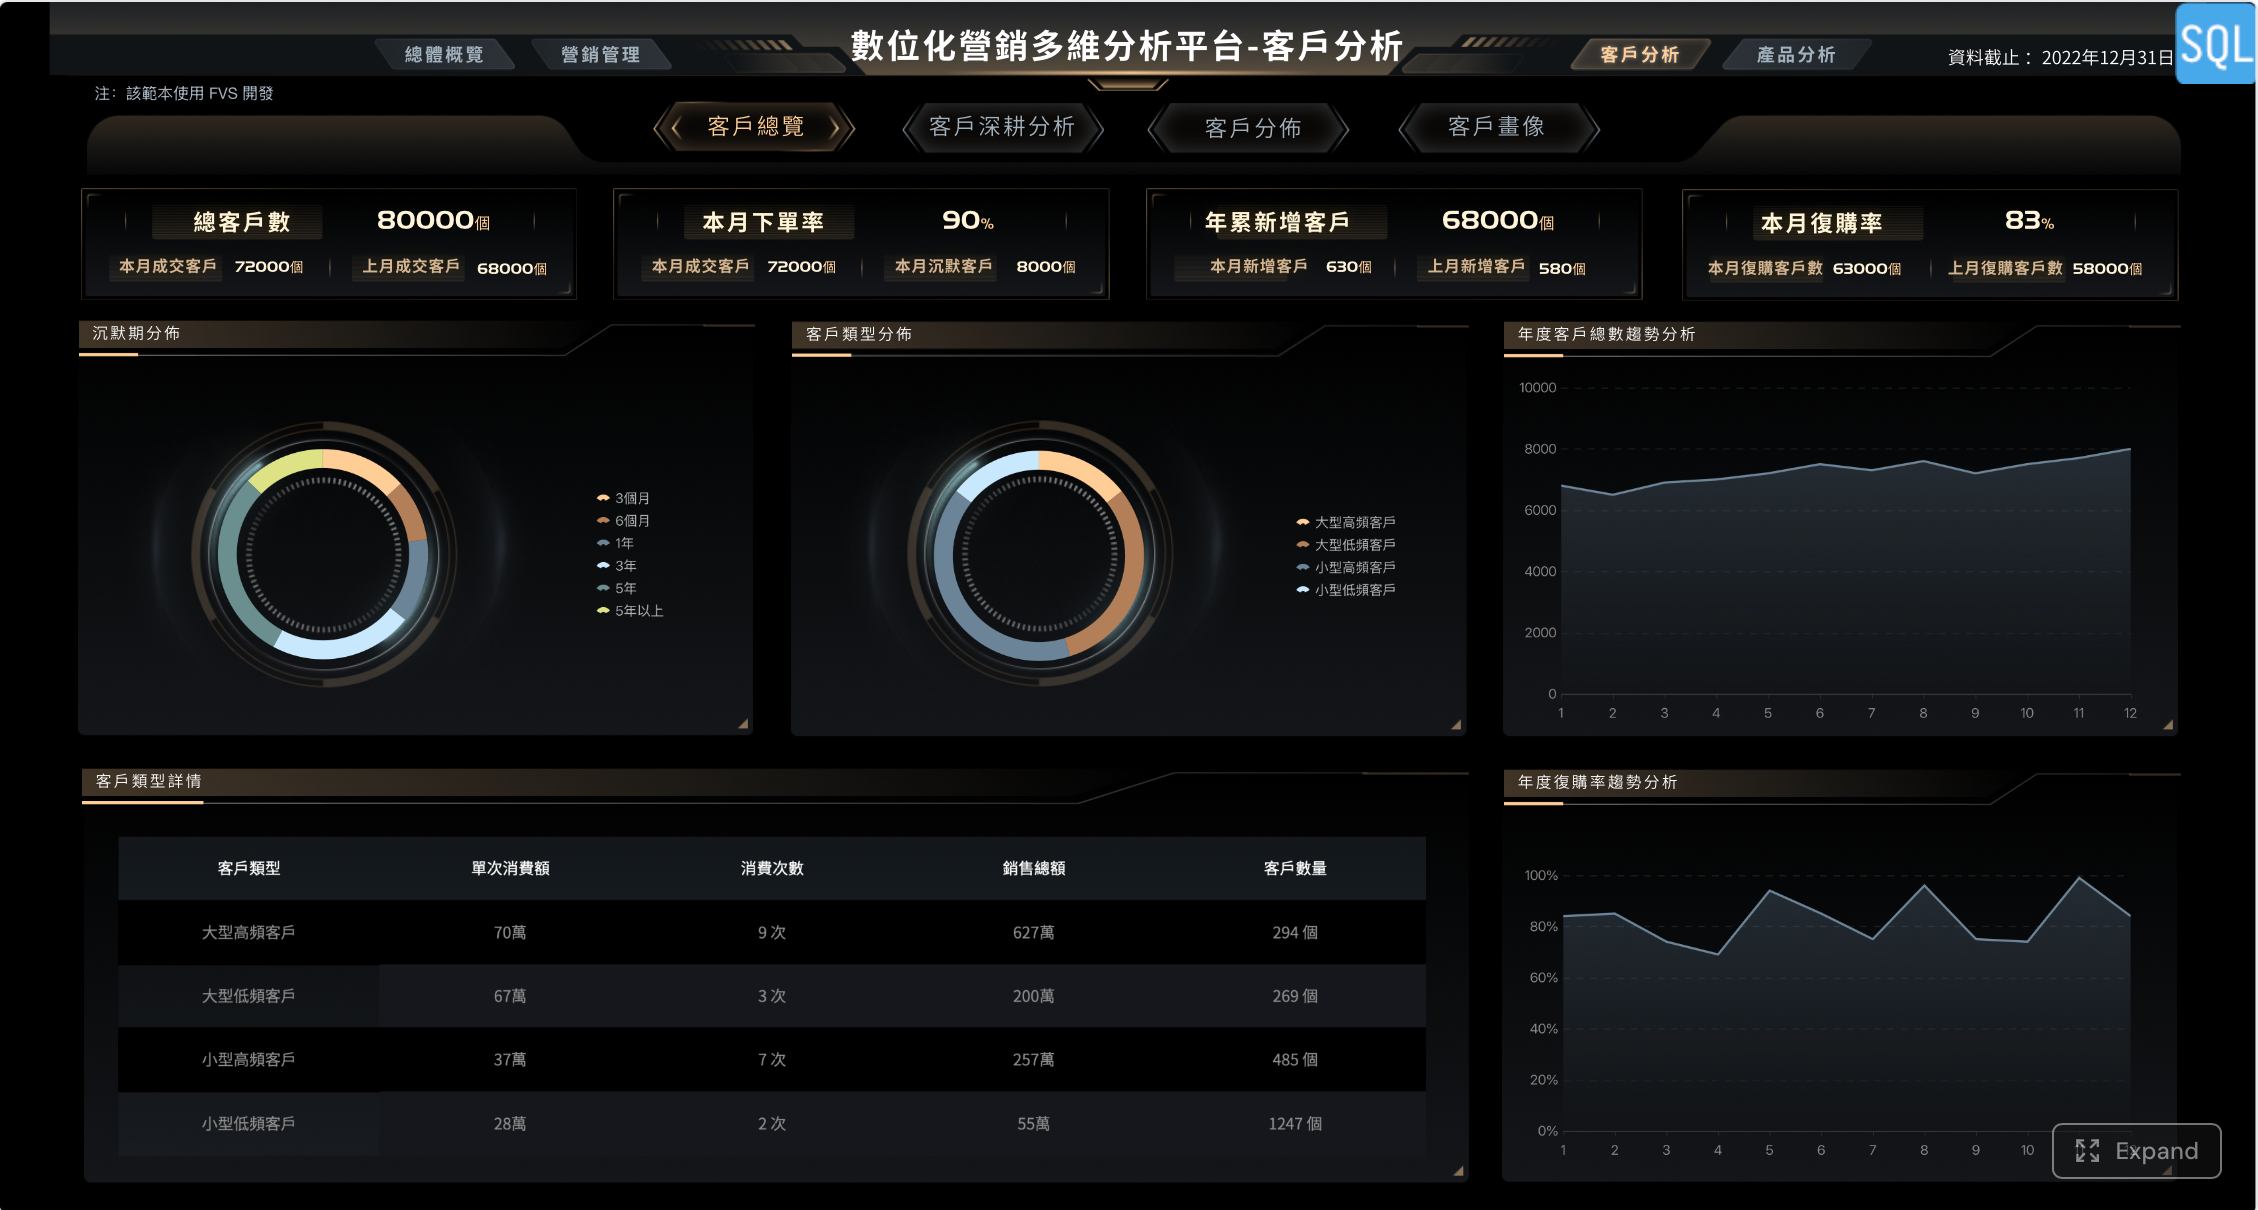Select the 客戶總覽 sub-tab
2258x1210 pixels.
point(755,127)
